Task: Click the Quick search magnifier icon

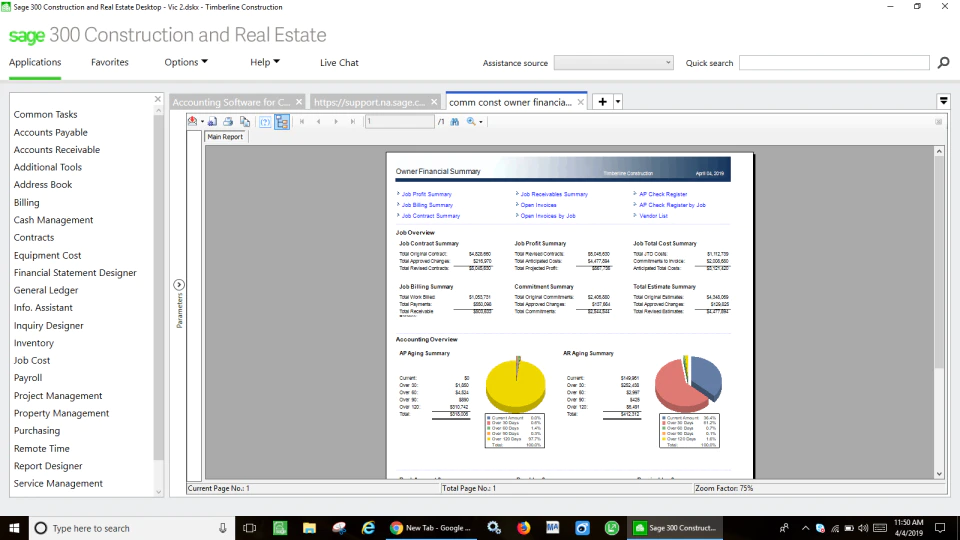Action: pos(943,62)
